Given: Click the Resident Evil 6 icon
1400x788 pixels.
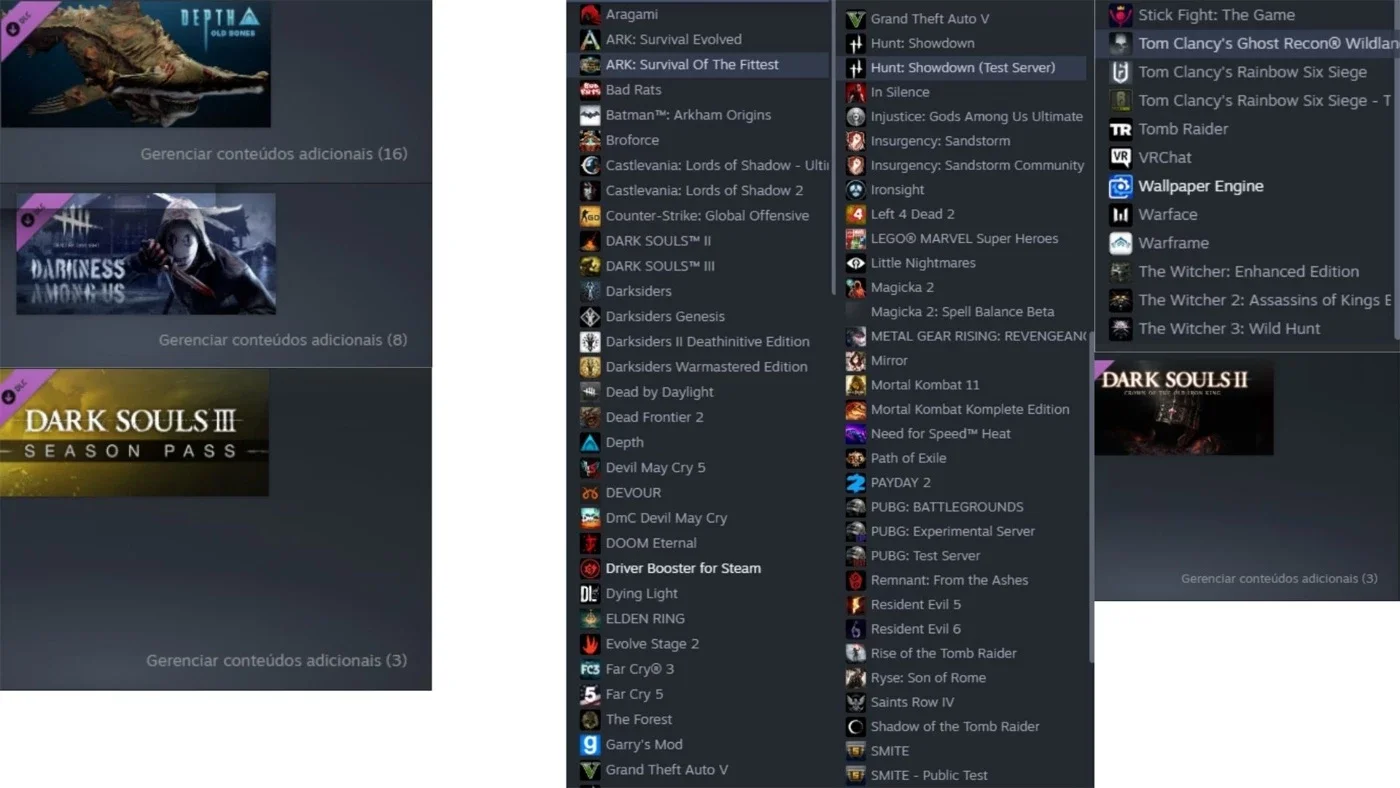Looking at the screenshot, I should [855, 629].
